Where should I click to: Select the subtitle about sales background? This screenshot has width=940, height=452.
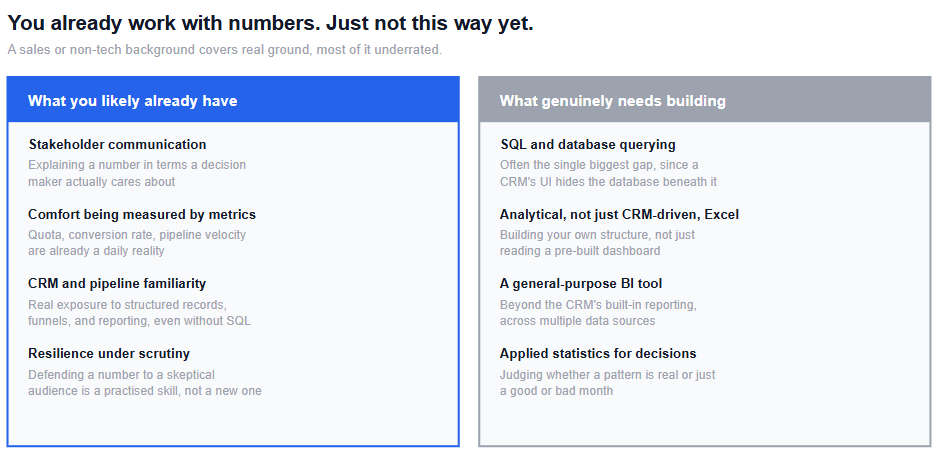tap(225, 50)
